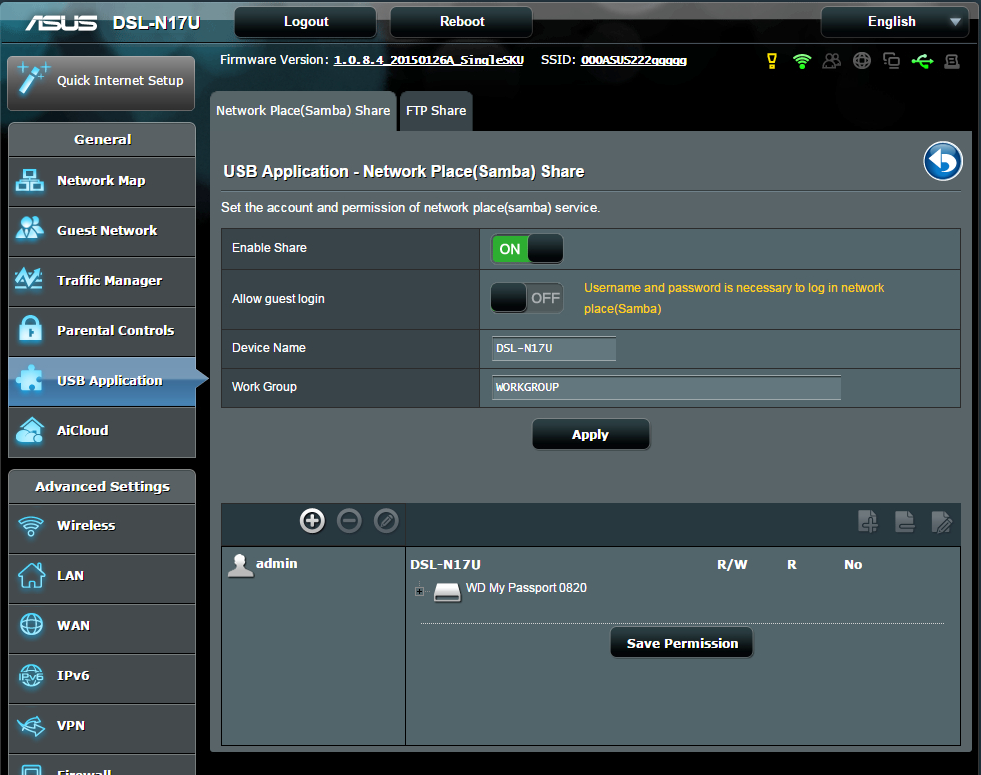This screenshot has width=981, height=775.
Task: Click the rename folder icon
Action: [942, 521]
